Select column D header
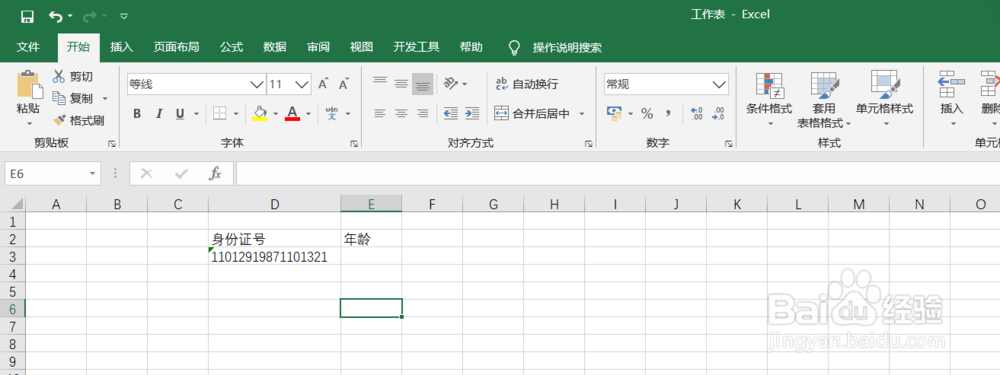The width and height of the screenshot is (1000, 375). (x=274, y=204)
